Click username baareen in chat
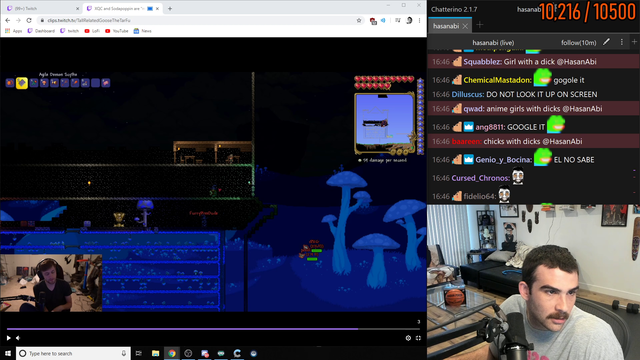Screen dimensions: 640x360 click(466, 141)
